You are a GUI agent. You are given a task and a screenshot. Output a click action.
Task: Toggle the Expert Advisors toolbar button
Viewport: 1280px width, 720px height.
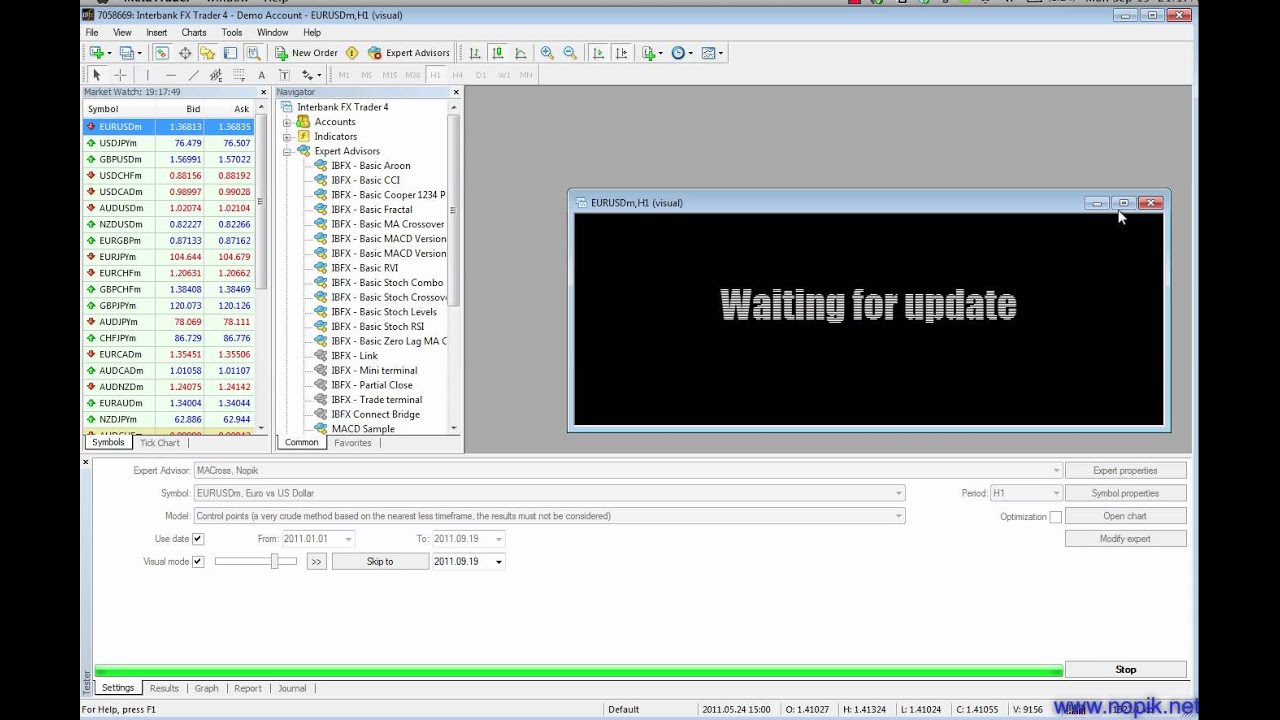(x=409, y=53)
